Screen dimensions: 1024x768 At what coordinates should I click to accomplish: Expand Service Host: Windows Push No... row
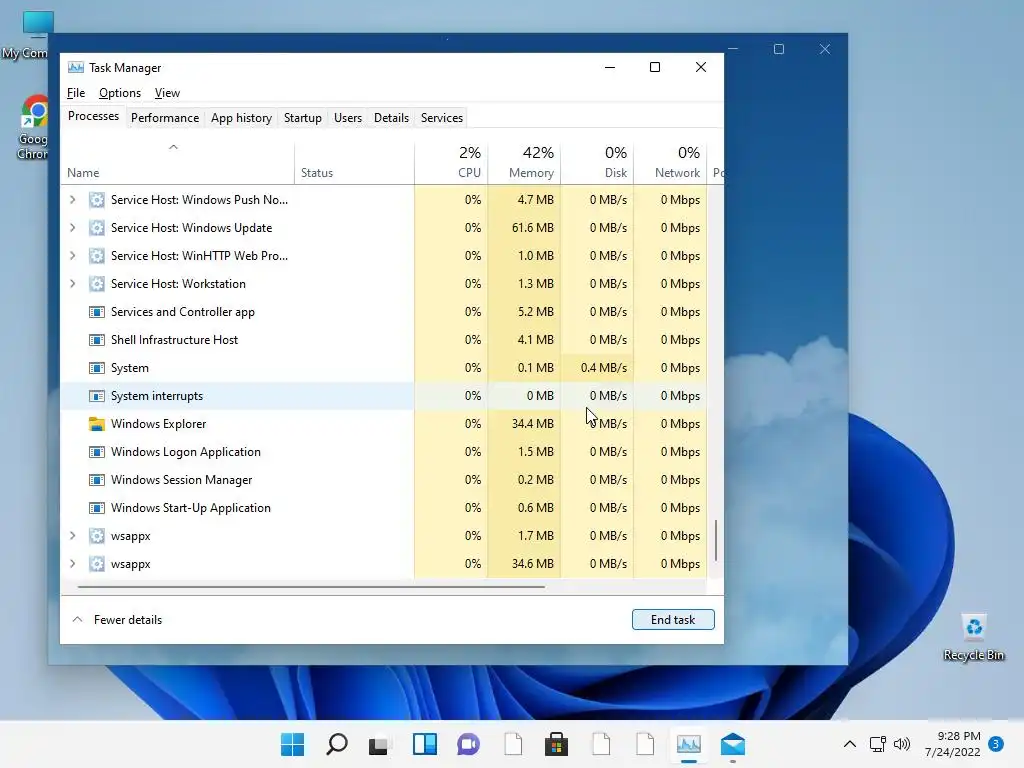point(72,200)
